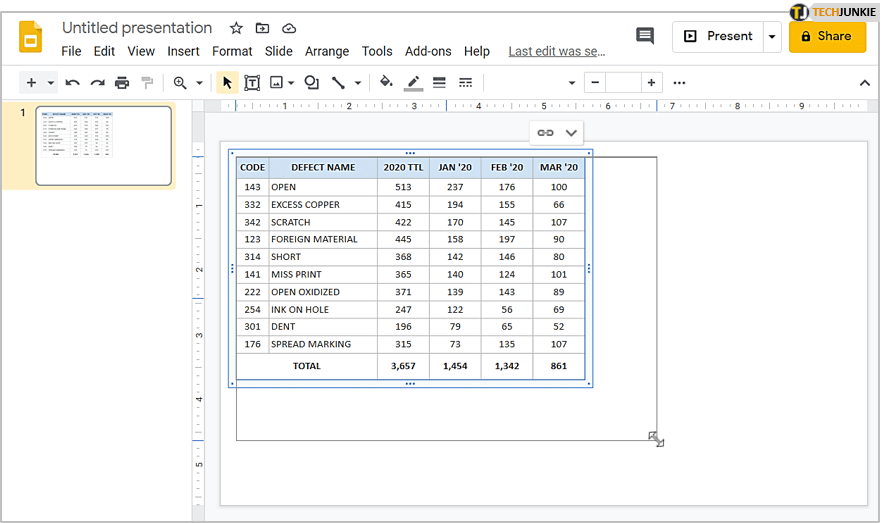Image resolution: width=884 pixels, height=523 pixels.
Task: Expand the Present options dropdown arrow
Action: click(x=771, y=37)
